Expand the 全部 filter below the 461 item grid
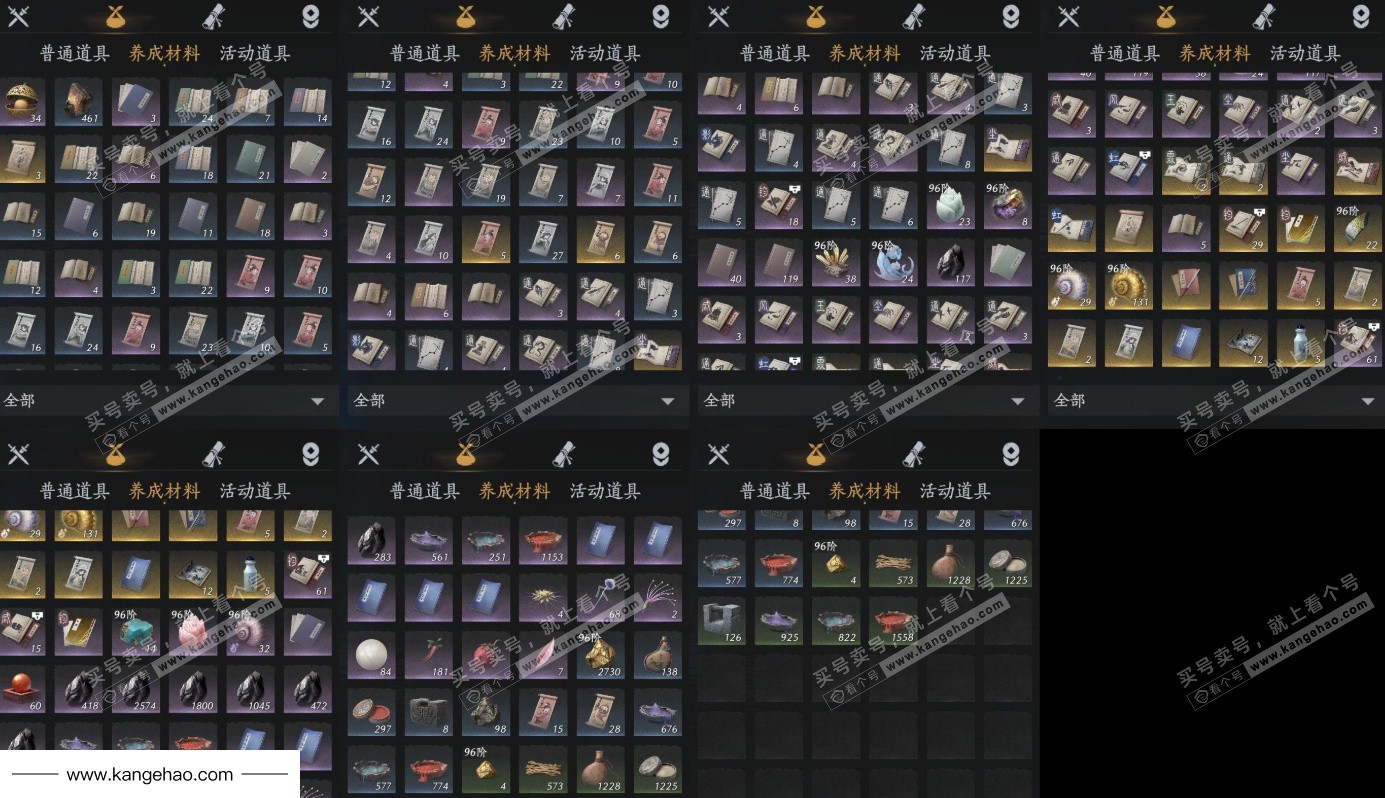The height and width of the screenshot is (798, 1385). [166, 401]
